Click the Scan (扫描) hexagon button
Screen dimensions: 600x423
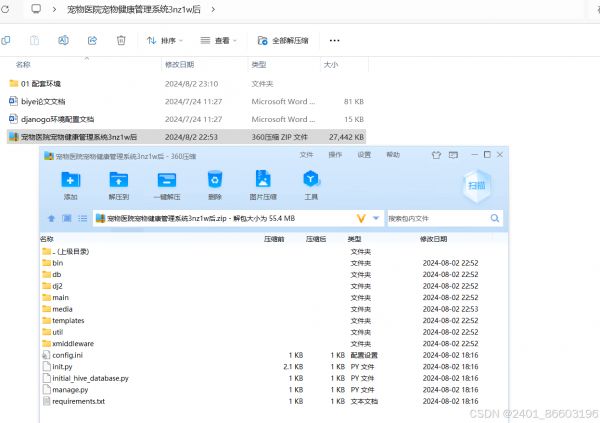point(477,186)
